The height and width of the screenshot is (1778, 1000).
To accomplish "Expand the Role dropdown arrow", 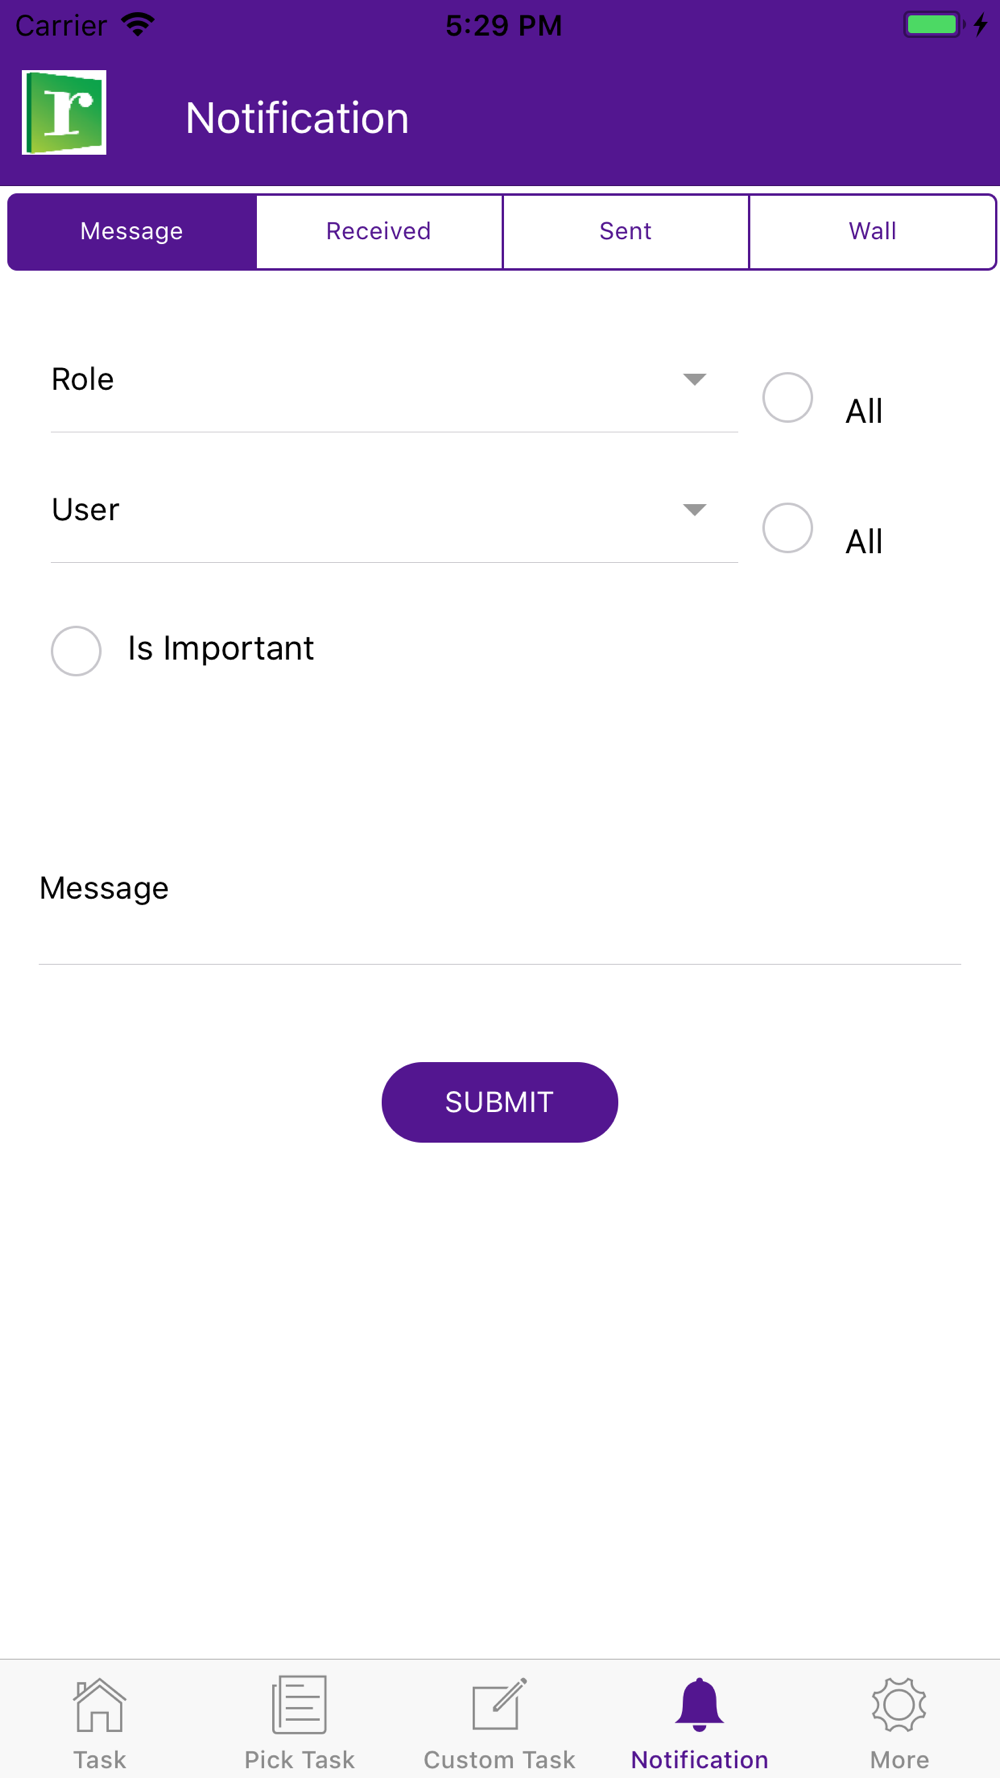I will [x=694, y=380].
